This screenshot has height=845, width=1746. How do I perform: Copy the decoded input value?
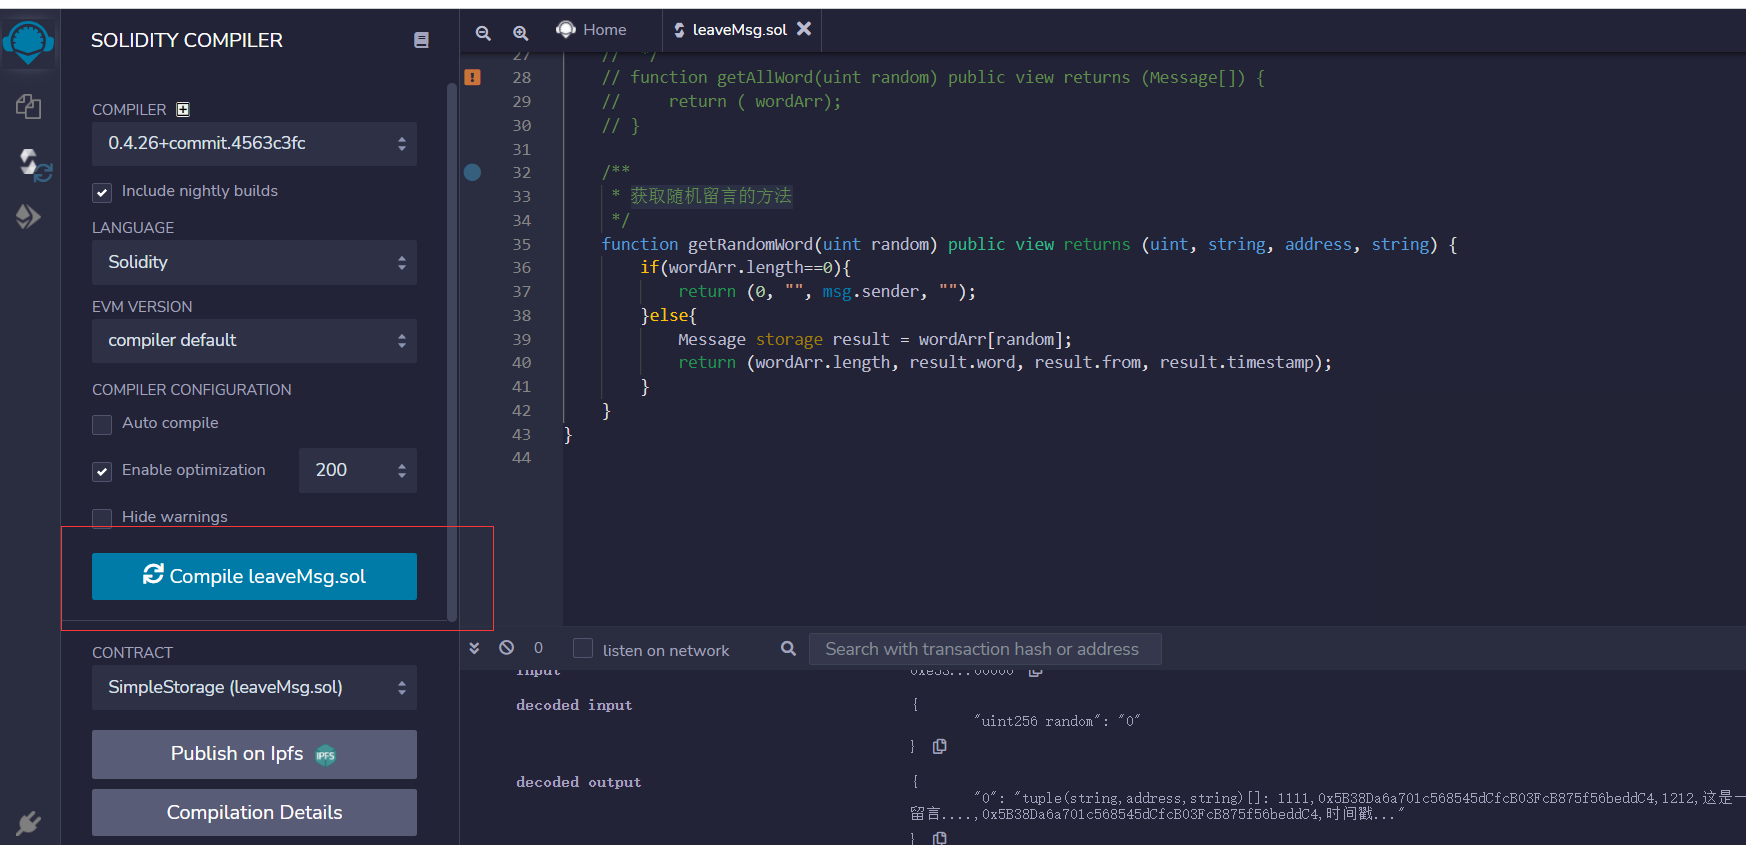coord(940,746)
